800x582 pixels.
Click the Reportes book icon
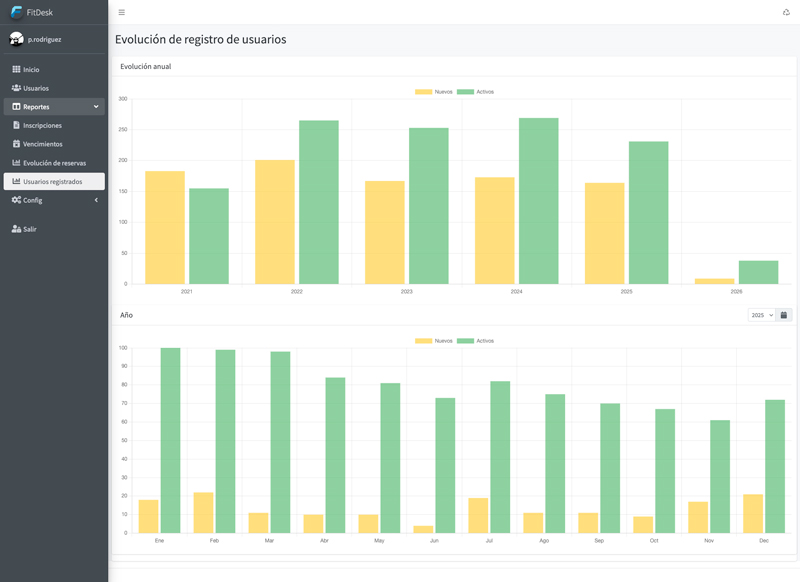[16, 107]
